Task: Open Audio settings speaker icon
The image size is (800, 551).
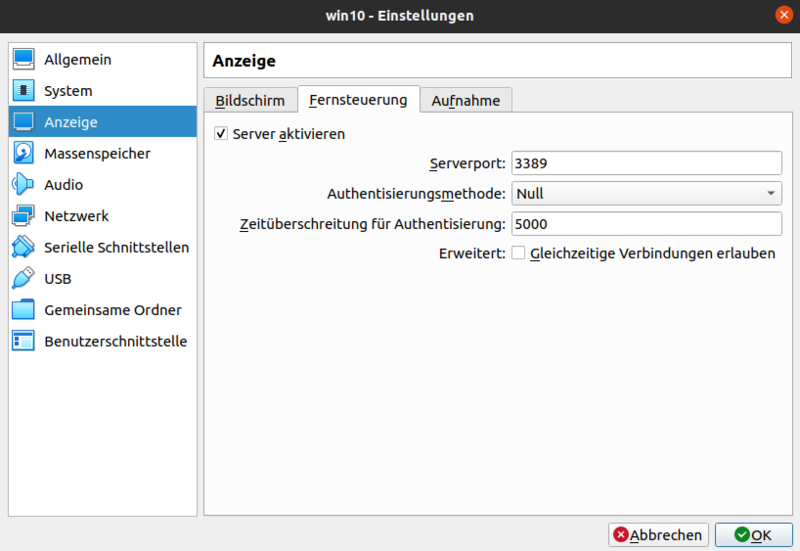Action: point(24,185)
